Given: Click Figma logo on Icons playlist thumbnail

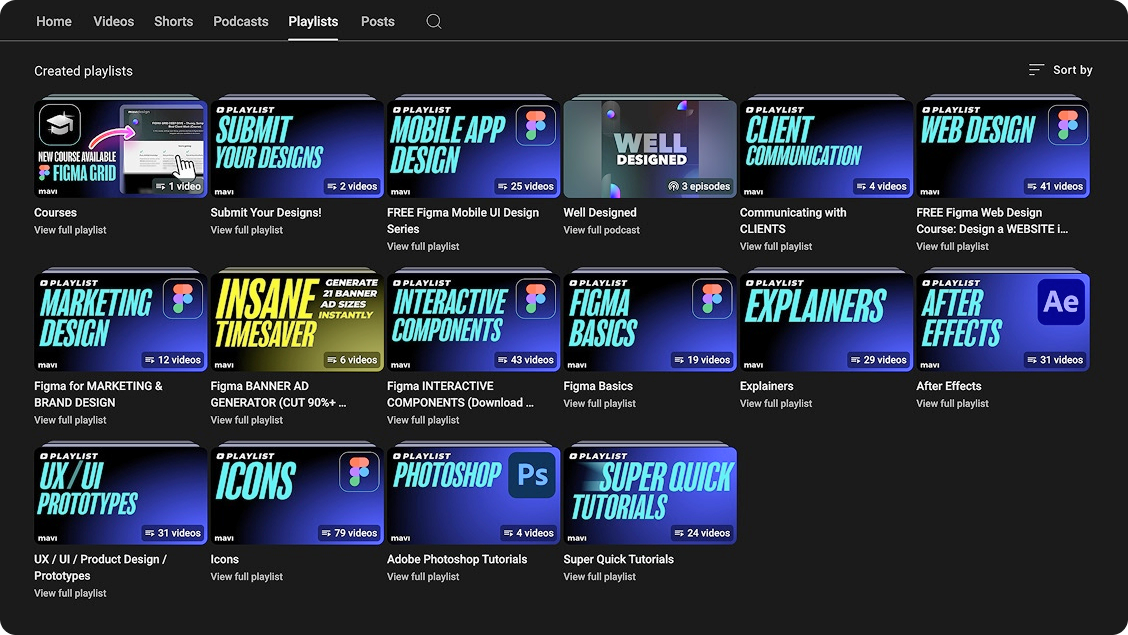Looking at the screenshot, I should pyautogui.click(x=359, y=472).
